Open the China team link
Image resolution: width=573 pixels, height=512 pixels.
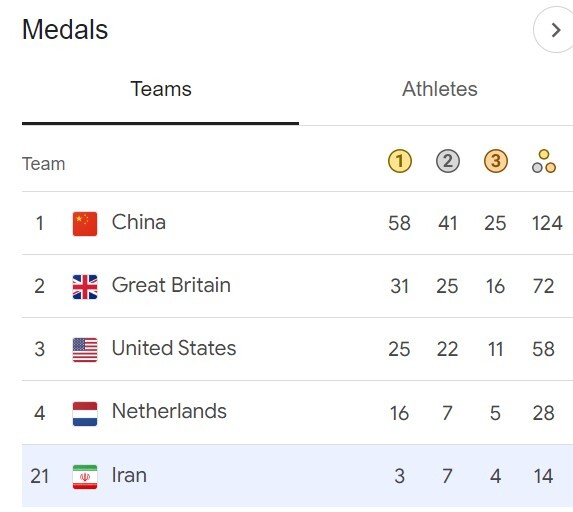[138, 222]
